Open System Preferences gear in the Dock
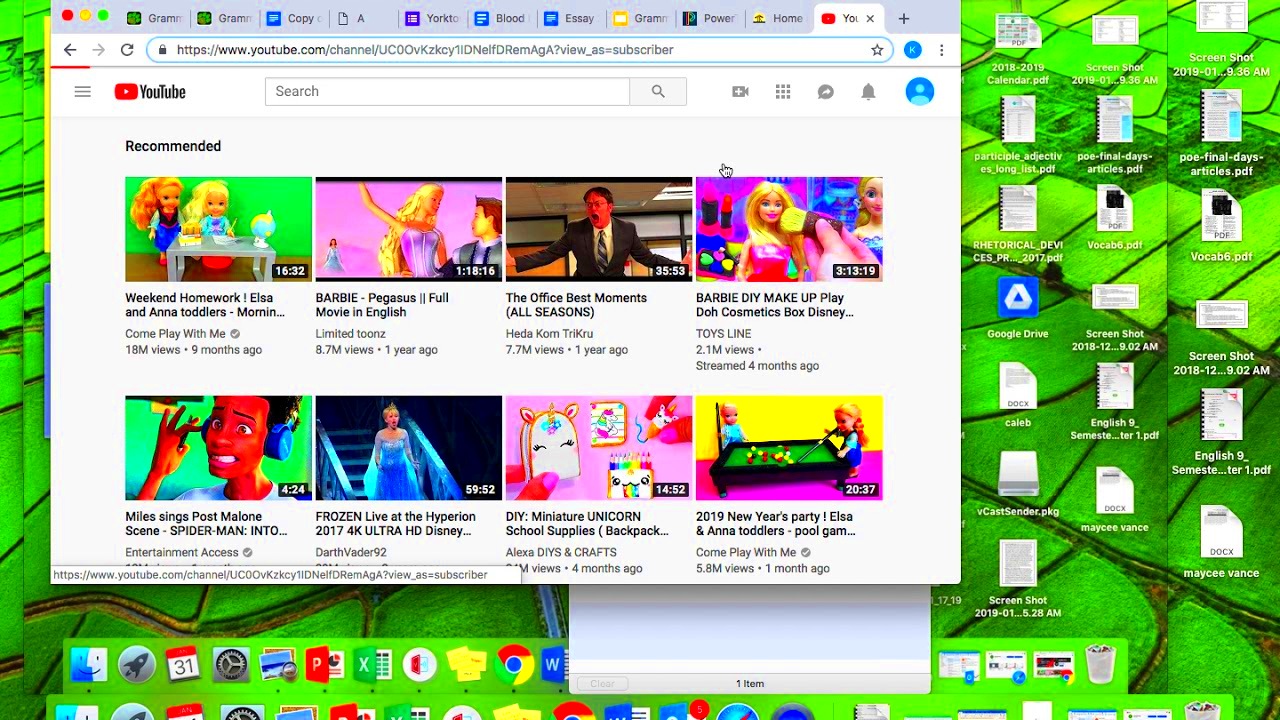The image size is (1280, 720). (x=230, y=665)
